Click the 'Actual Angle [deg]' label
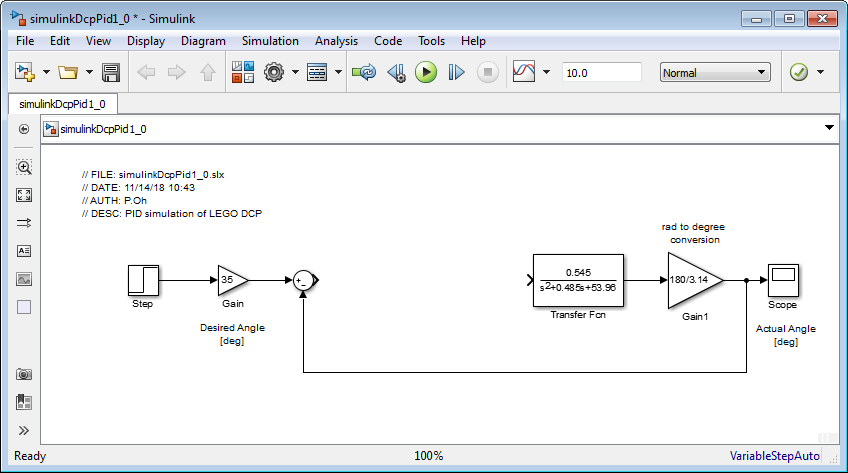This screenshot has width=848, height=473. click(x=785, y=335)
